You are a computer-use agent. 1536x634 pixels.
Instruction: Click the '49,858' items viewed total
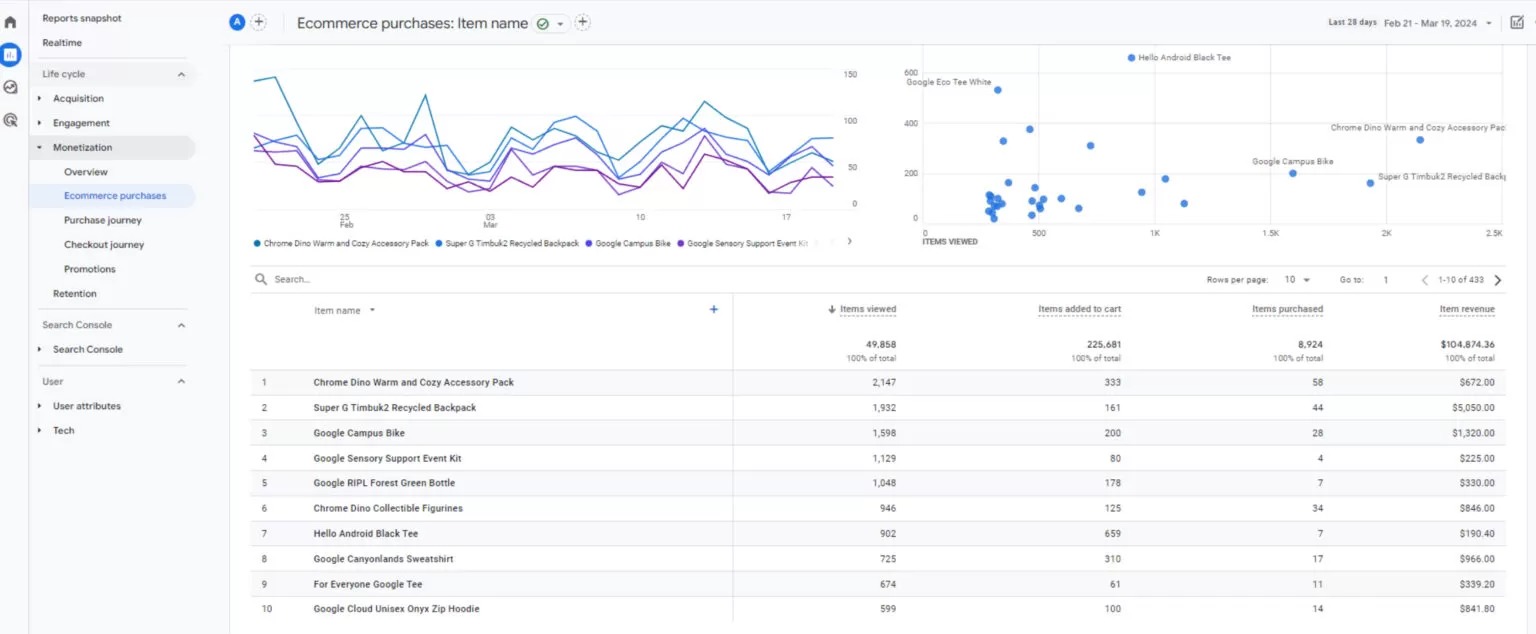point(880,344)
